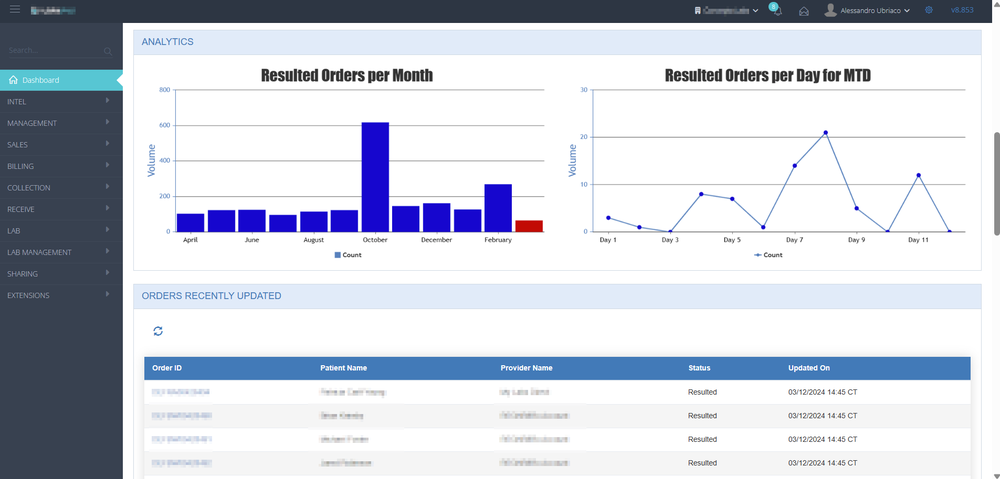Click the magnifier icon in sidebar search
This screenshot has height=479, width=1000.
click(x=108, y=51)
